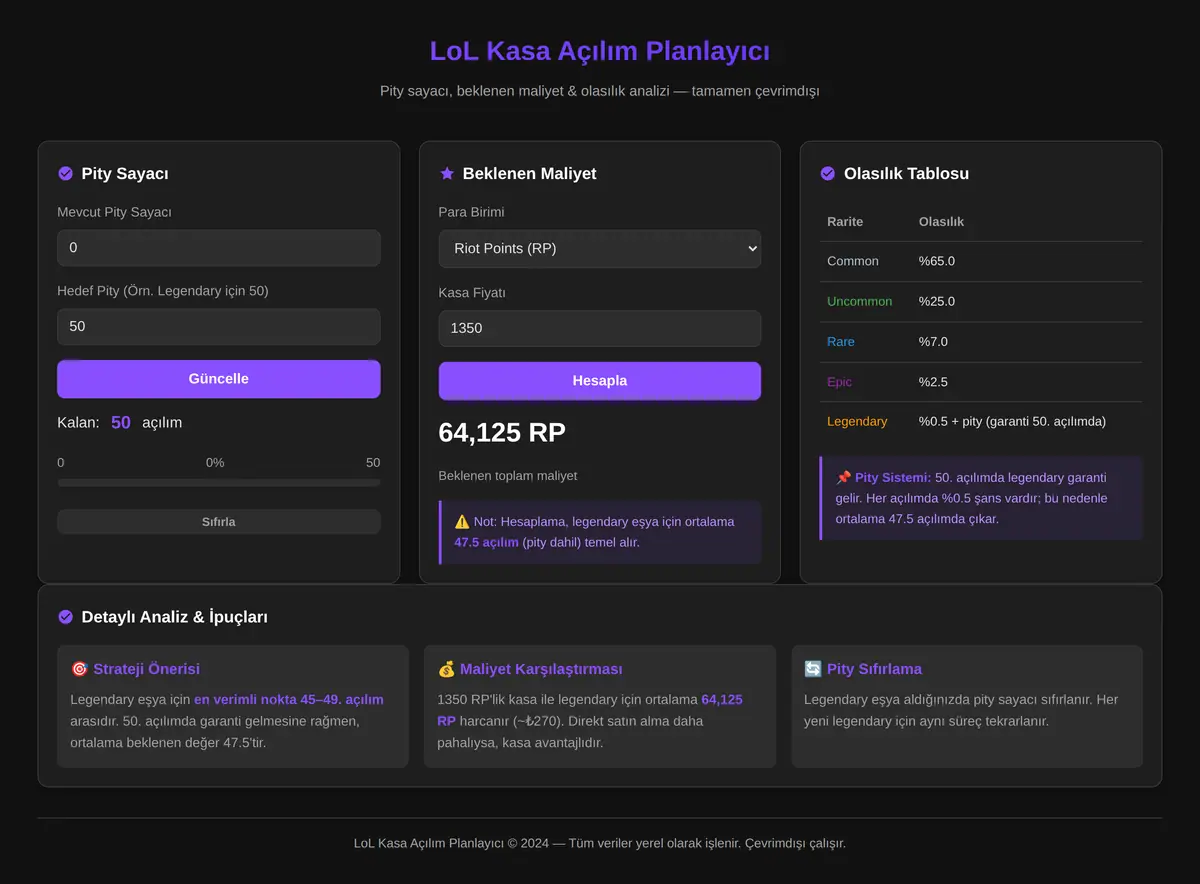Click the 'en verimli nokta 45–49. açılım' text
1200x884 pixels.
289,700
